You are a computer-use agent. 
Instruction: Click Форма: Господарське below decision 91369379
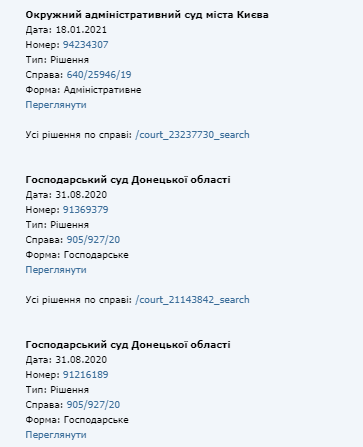click(x=77, y=255)
